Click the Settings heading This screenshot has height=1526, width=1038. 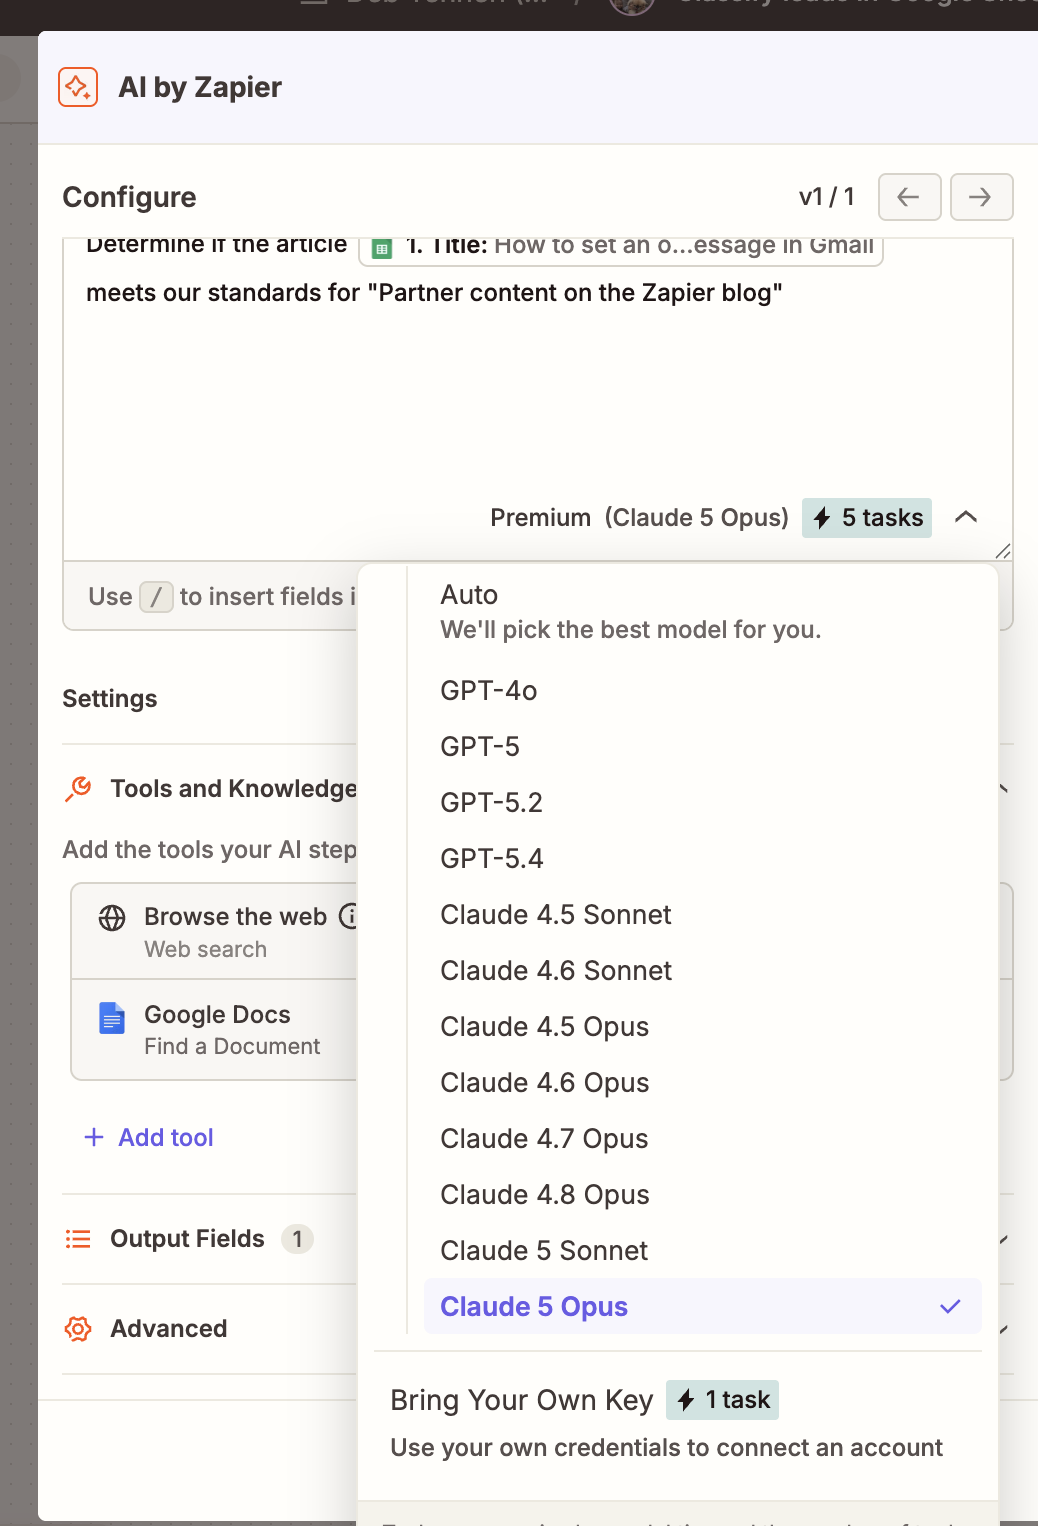tap(110, 699)
